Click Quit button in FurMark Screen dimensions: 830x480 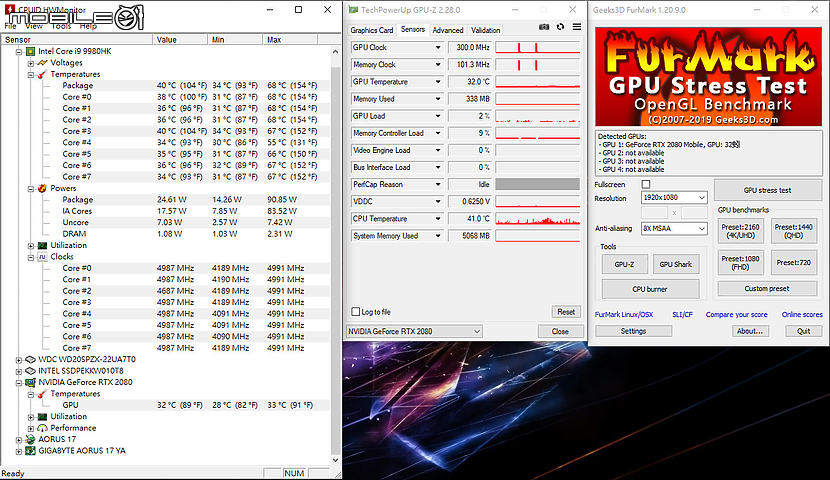[804, 331]
